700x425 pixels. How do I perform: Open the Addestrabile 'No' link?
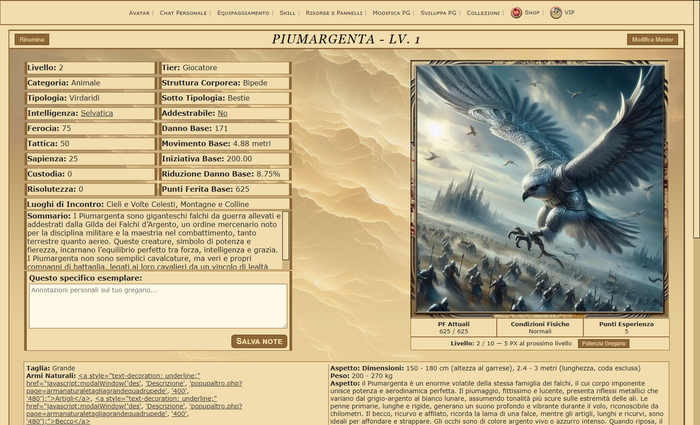[x=222, y=113]
